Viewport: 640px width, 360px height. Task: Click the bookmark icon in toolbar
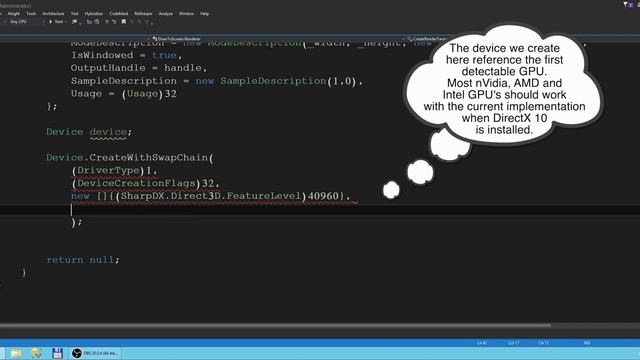pos(124,22)
